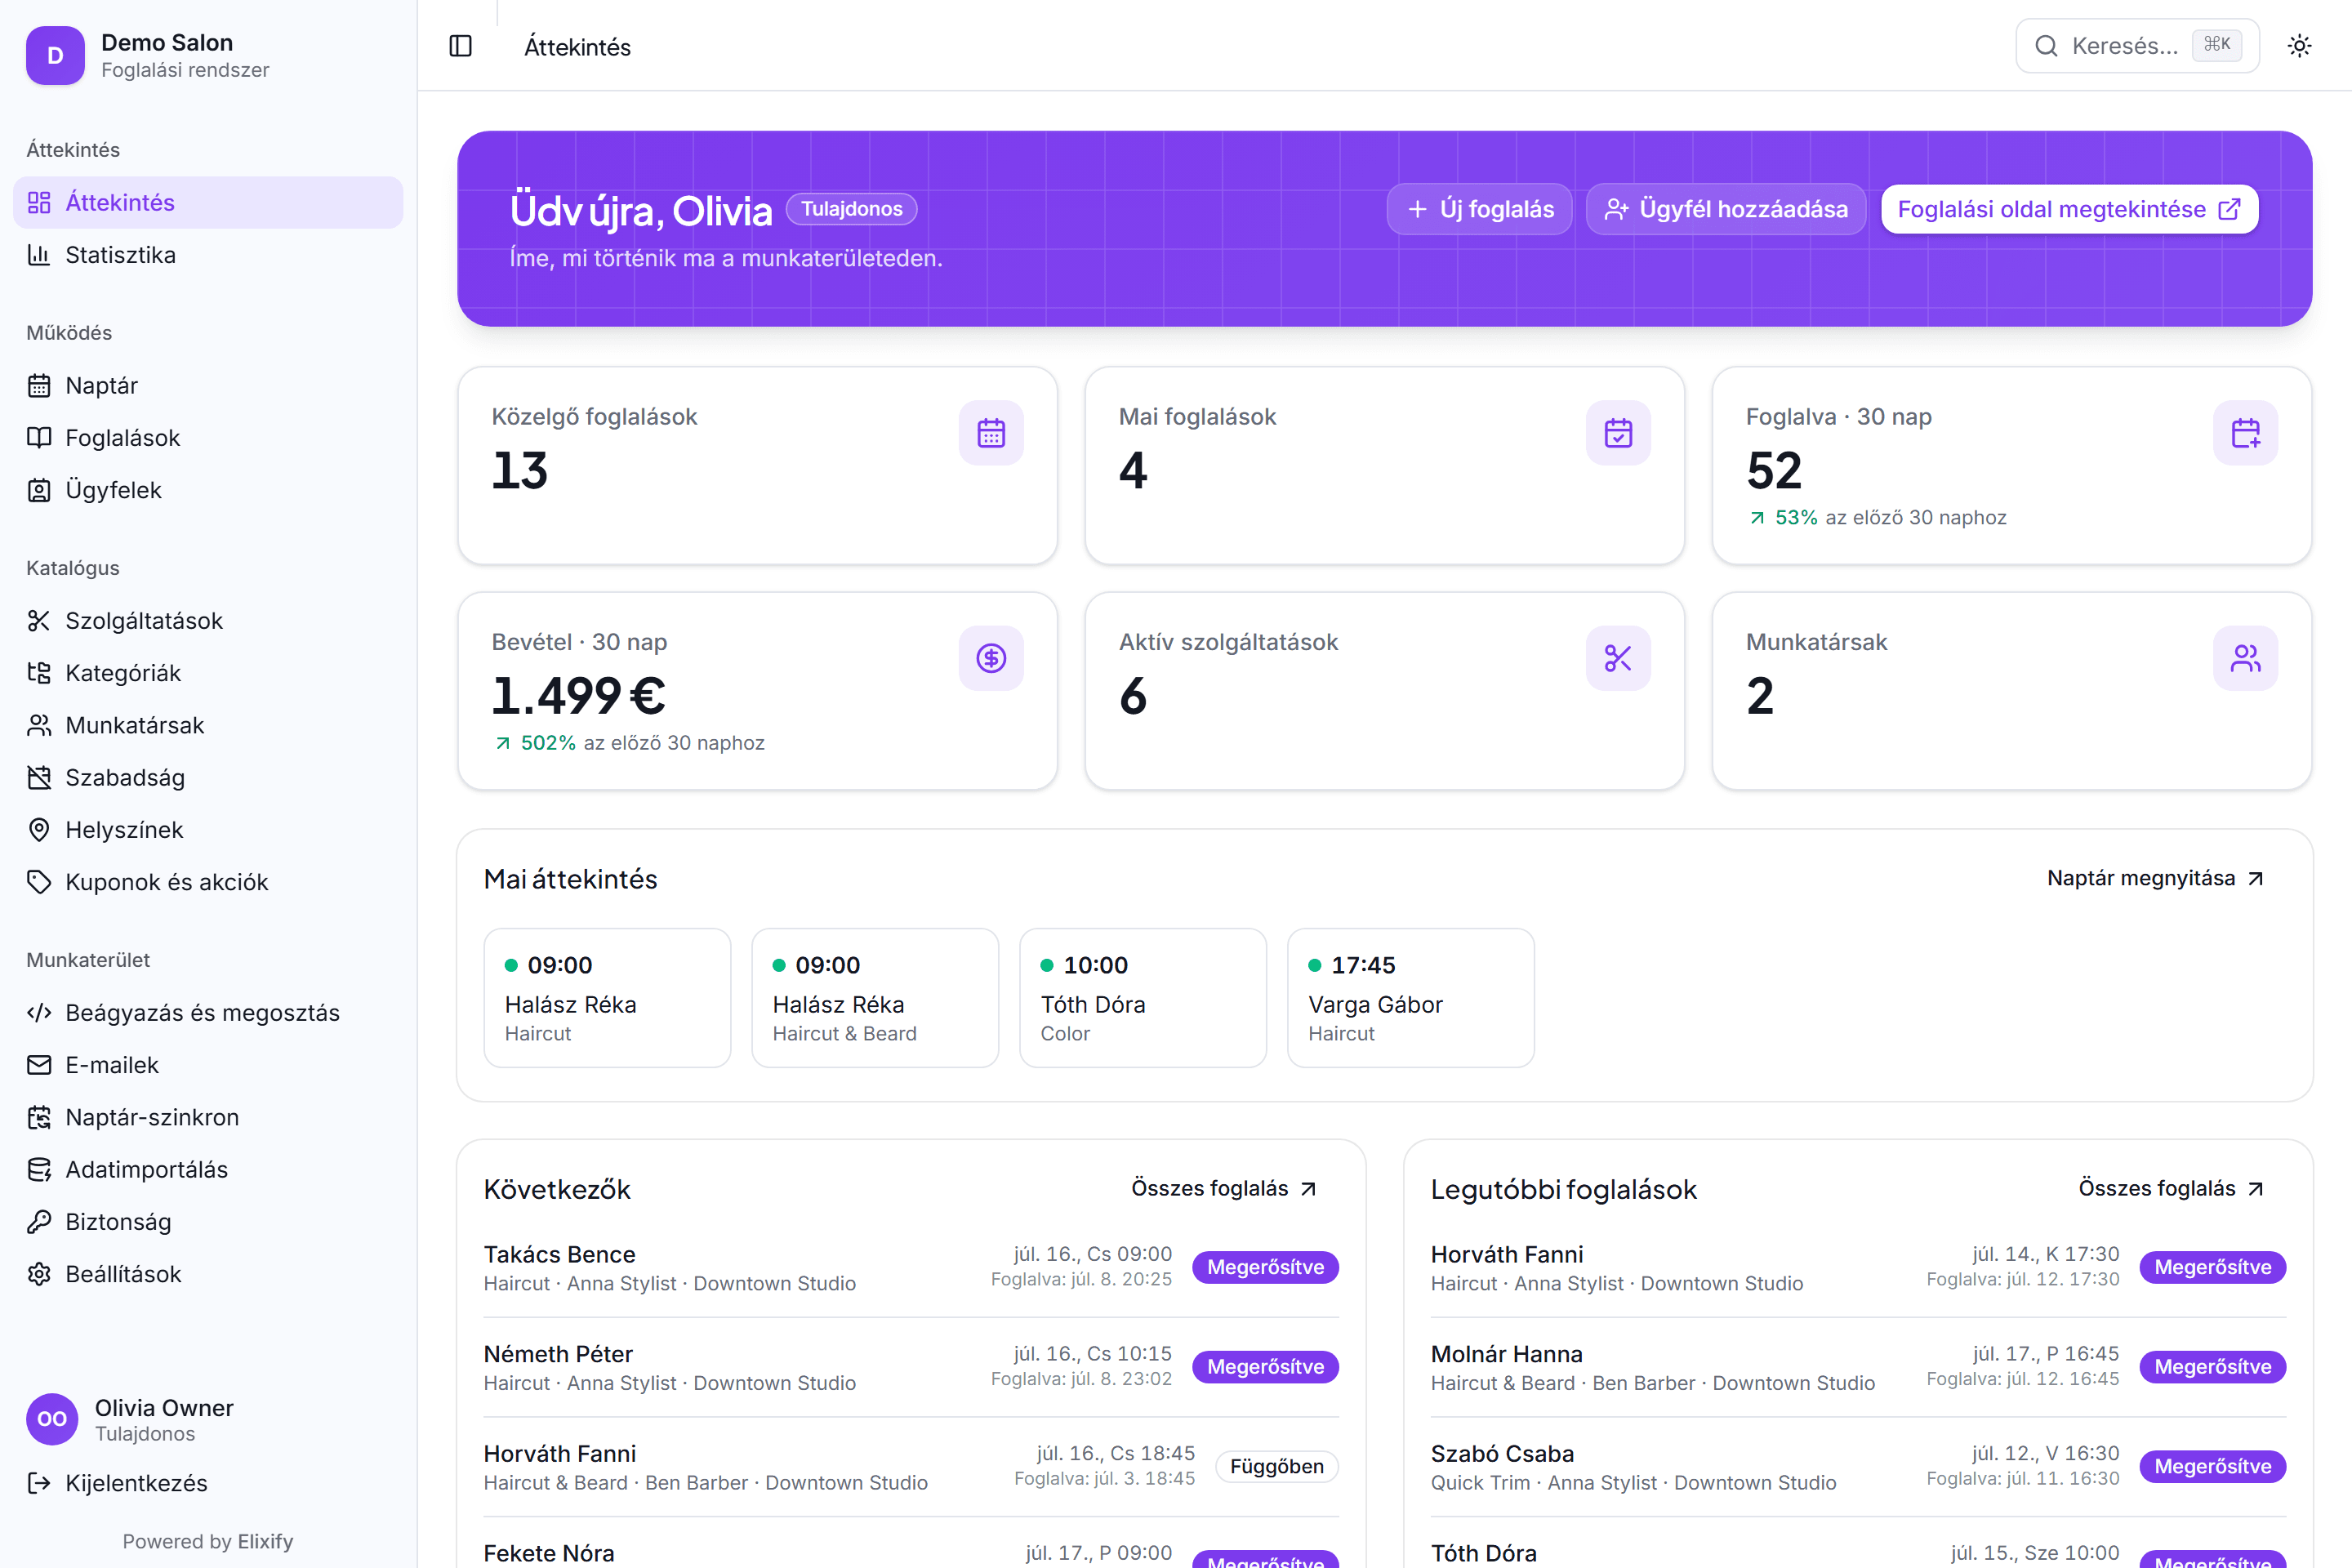Open Szabó Csaba booking row

coord(1858,1467)
